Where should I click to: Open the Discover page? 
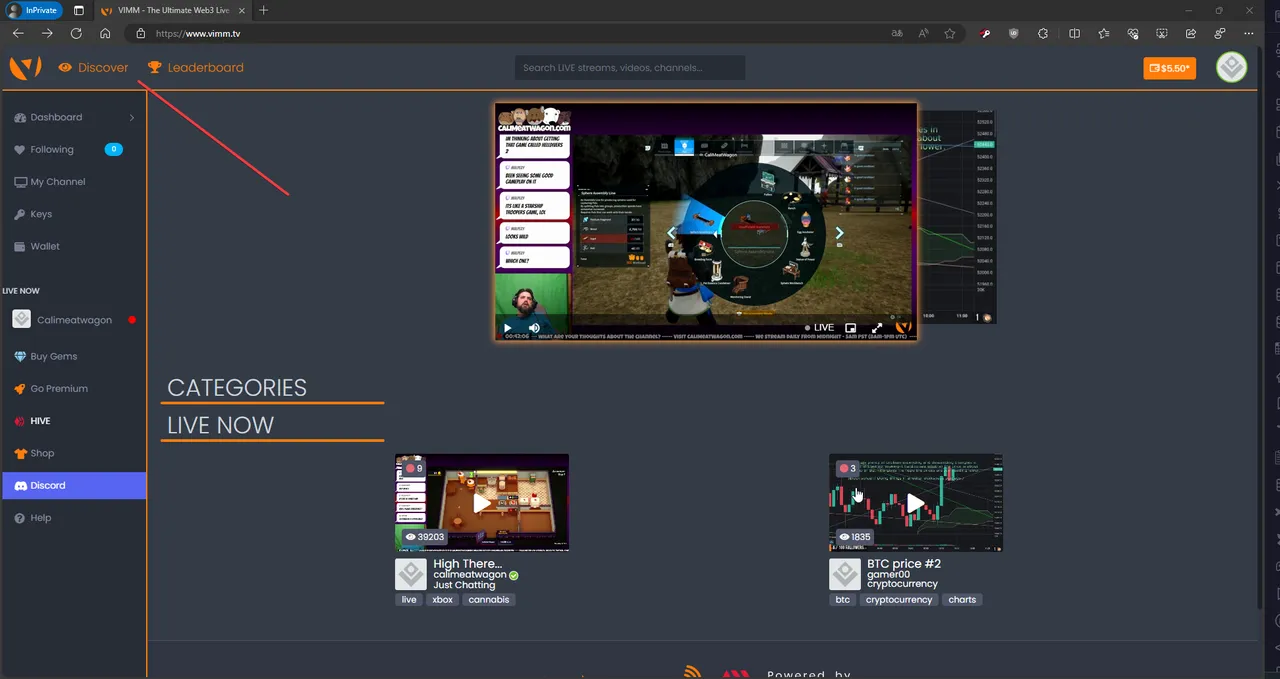[x=93, y=67]
